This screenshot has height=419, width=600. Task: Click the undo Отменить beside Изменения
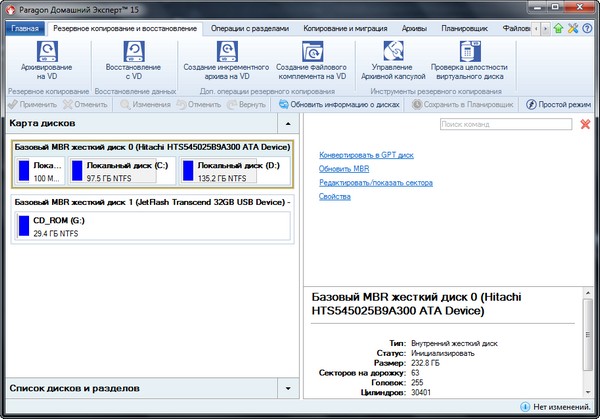click(x=199, y=104)
